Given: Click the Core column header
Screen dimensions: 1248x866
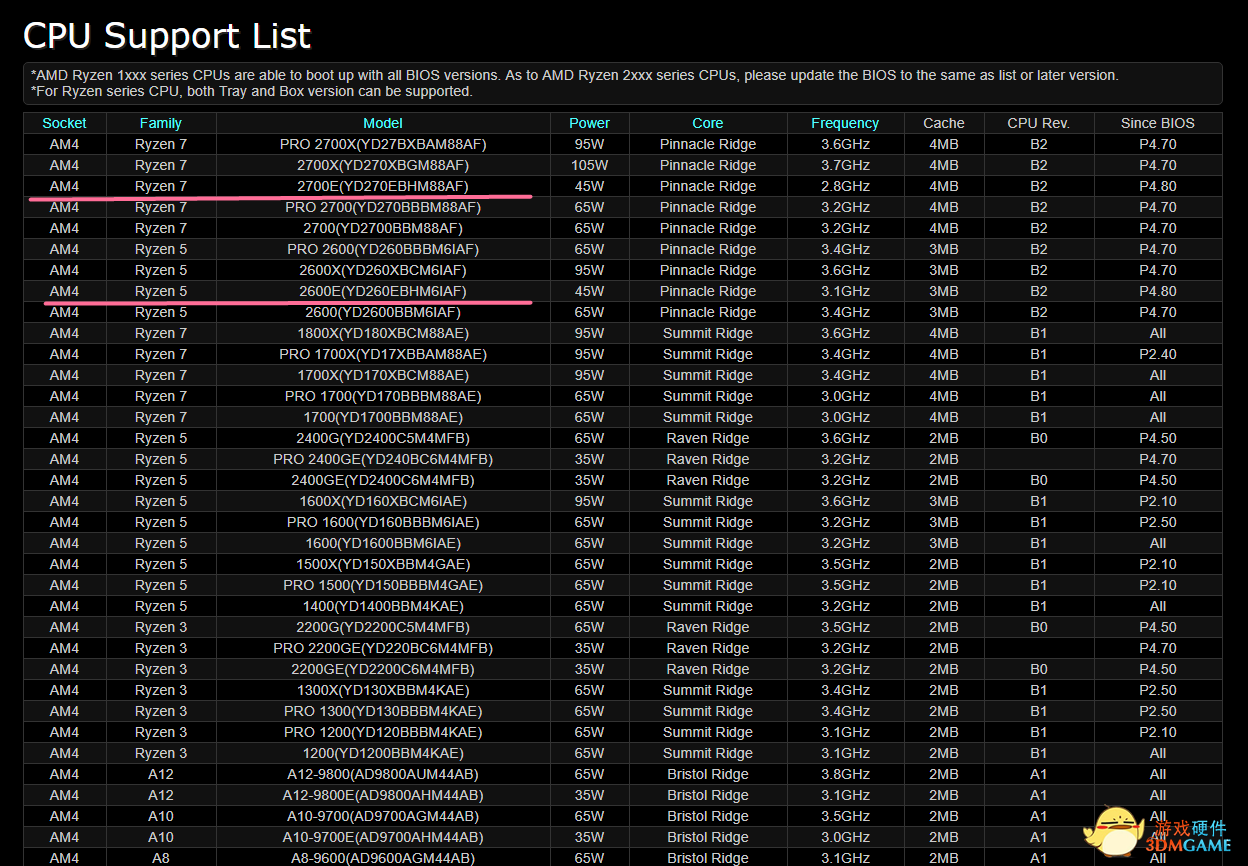Looking at the screenshot, I should click(x=707, y=123).
